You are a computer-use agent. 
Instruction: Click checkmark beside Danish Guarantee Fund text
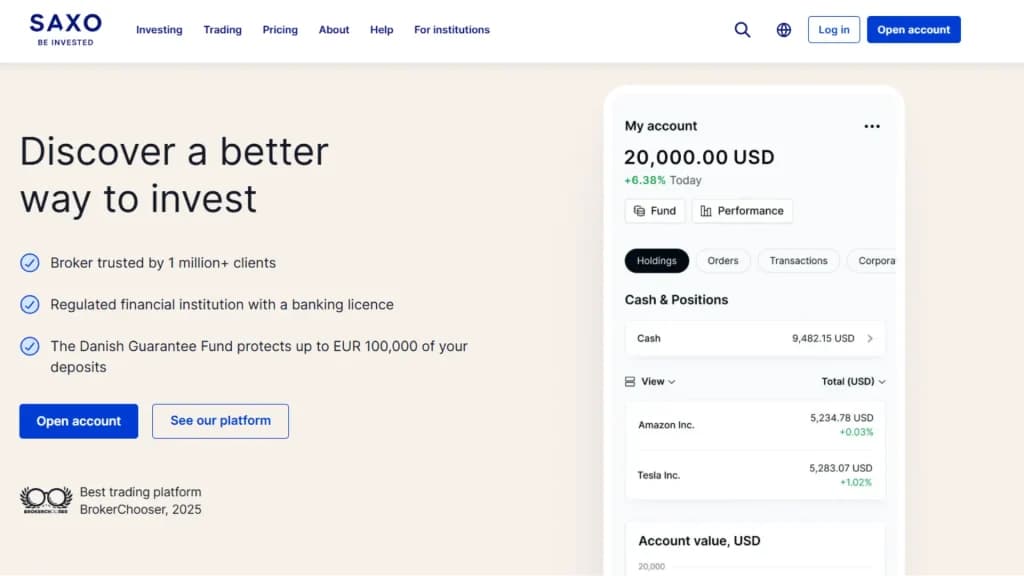coord(29,346)
